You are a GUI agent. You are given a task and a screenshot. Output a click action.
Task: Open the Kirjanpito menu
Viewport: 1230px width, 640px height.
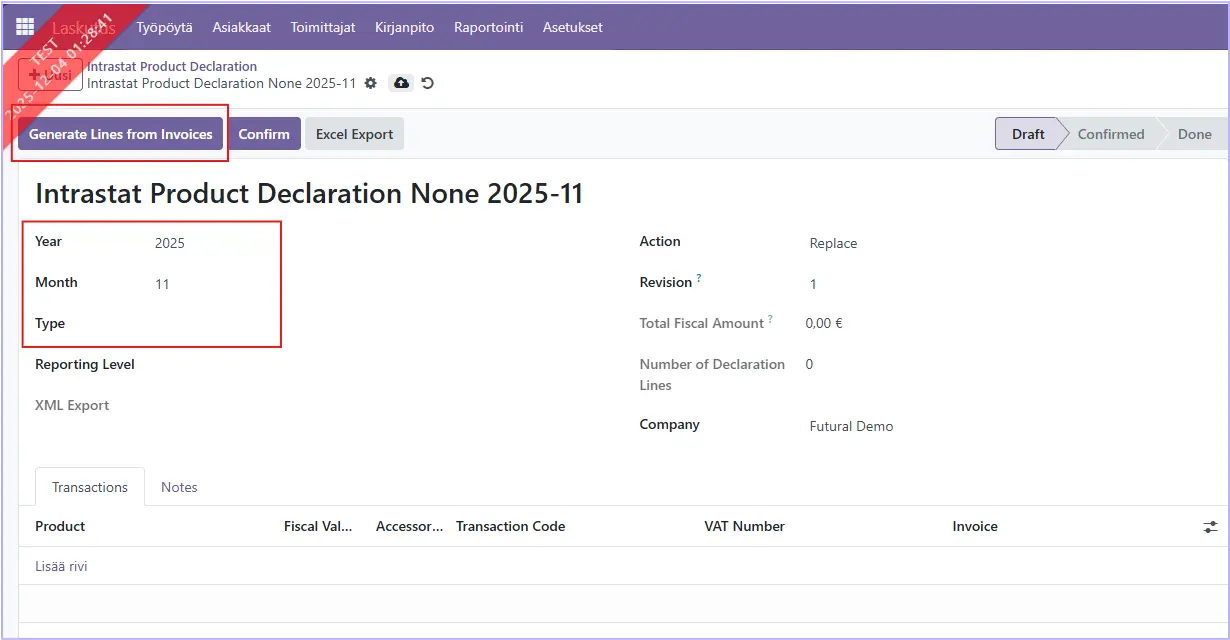click(x=404, y=27)
